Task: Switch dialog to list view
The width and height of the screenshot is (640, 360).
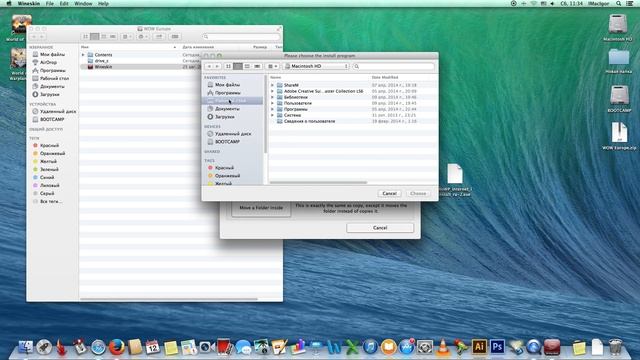Action: [x=238, y=66]
